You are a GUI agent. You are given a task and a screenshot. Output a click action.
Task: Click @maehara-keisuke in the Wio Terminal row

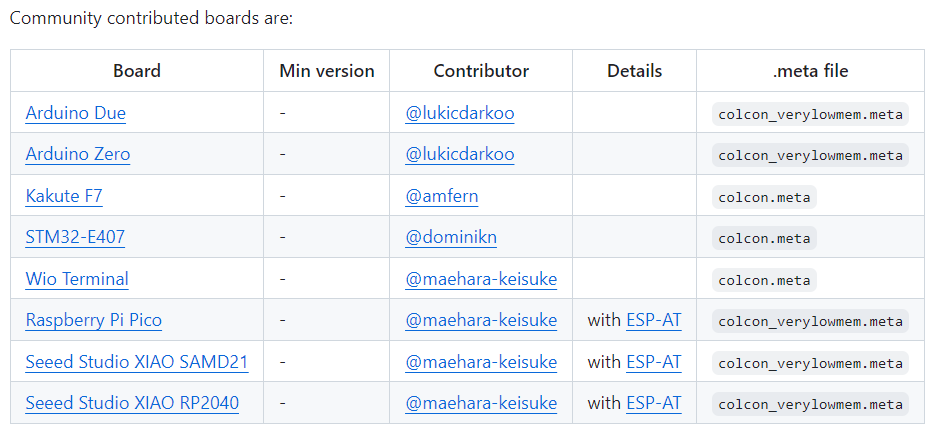point(481,279)
